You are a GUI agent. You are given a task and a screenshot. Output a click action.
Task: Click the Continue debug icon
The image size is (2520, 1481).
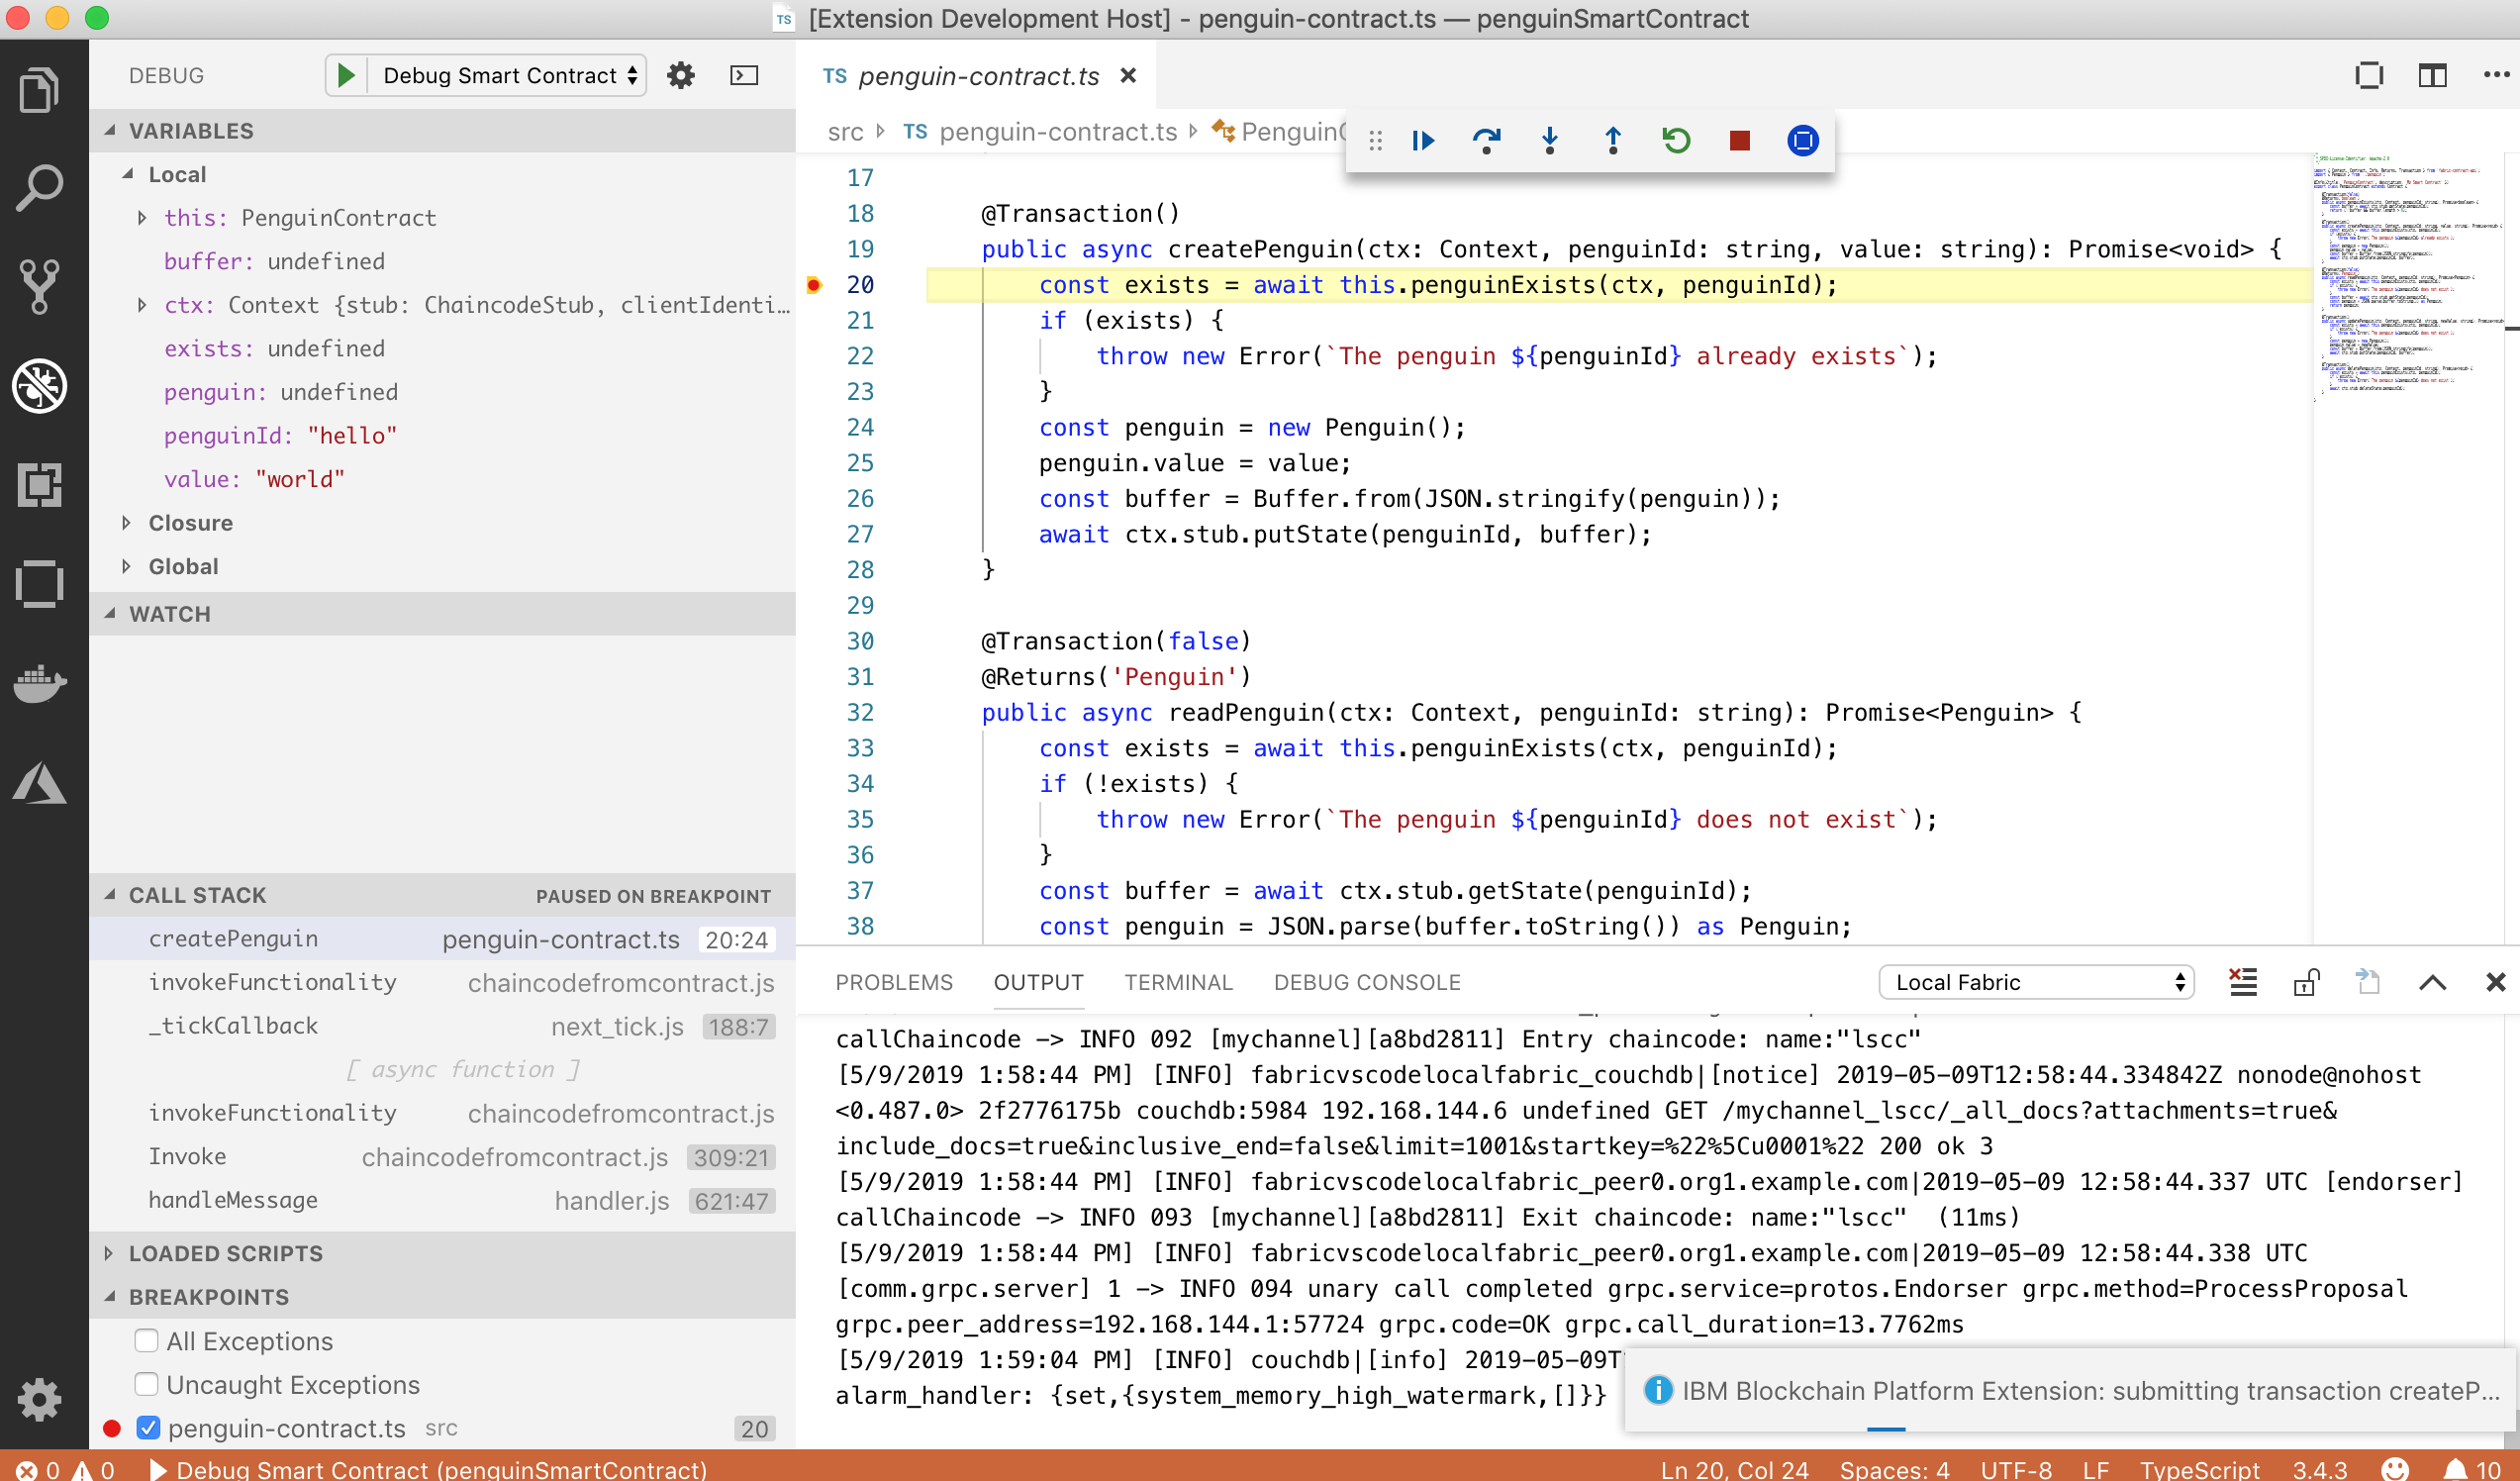pos(1422,141)
